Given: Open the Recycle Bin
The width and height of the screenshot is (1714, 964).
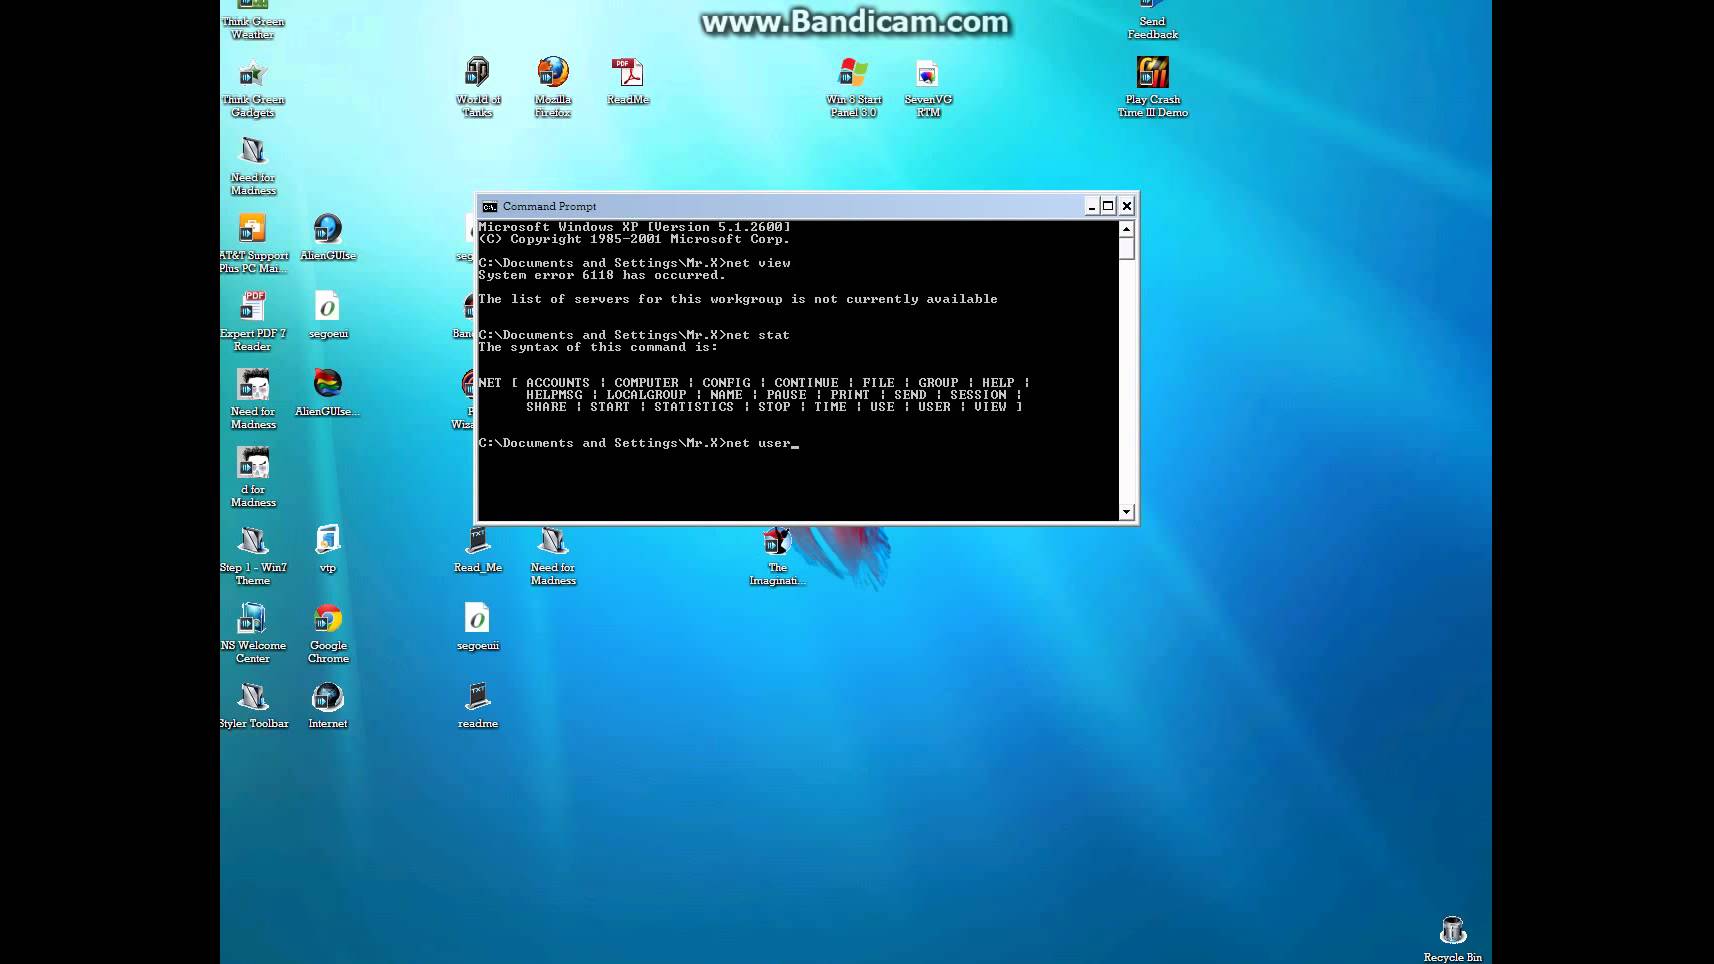Looking at the screenshot, I should tap(1452, 929).
